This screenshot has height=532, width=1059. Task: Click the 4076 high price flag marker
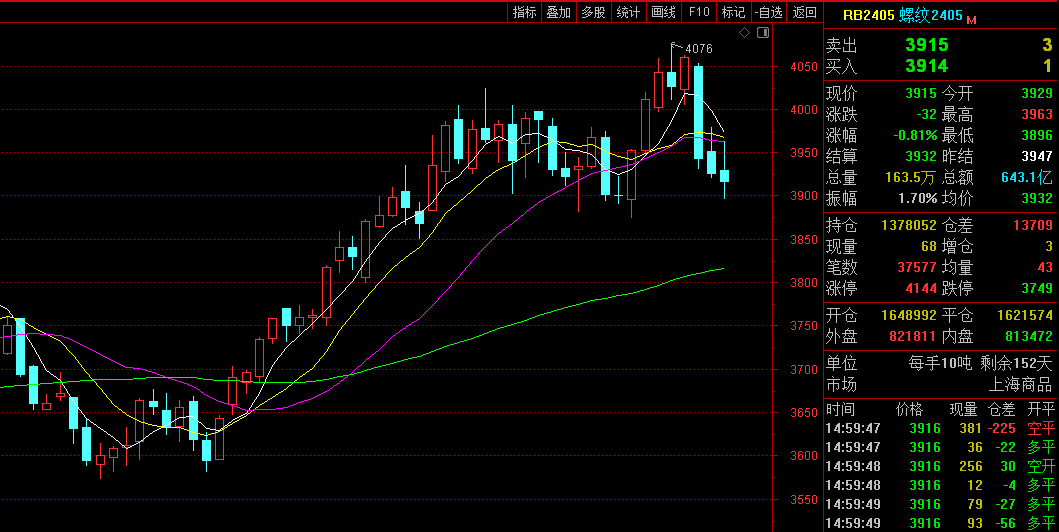point(697,48)
